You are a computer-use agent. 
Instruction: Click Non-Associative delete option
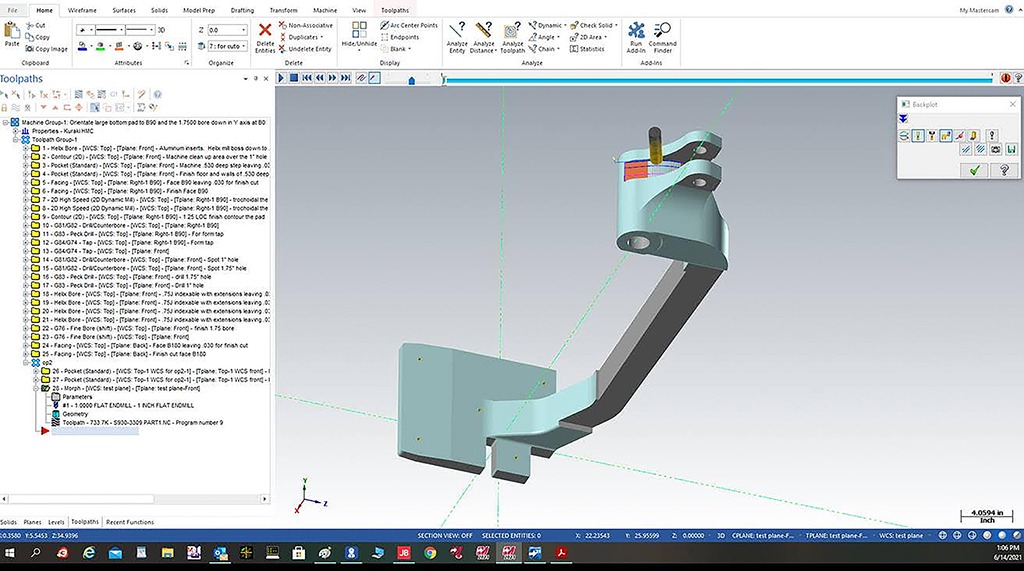pyautogui.click(x=306, y=25)
